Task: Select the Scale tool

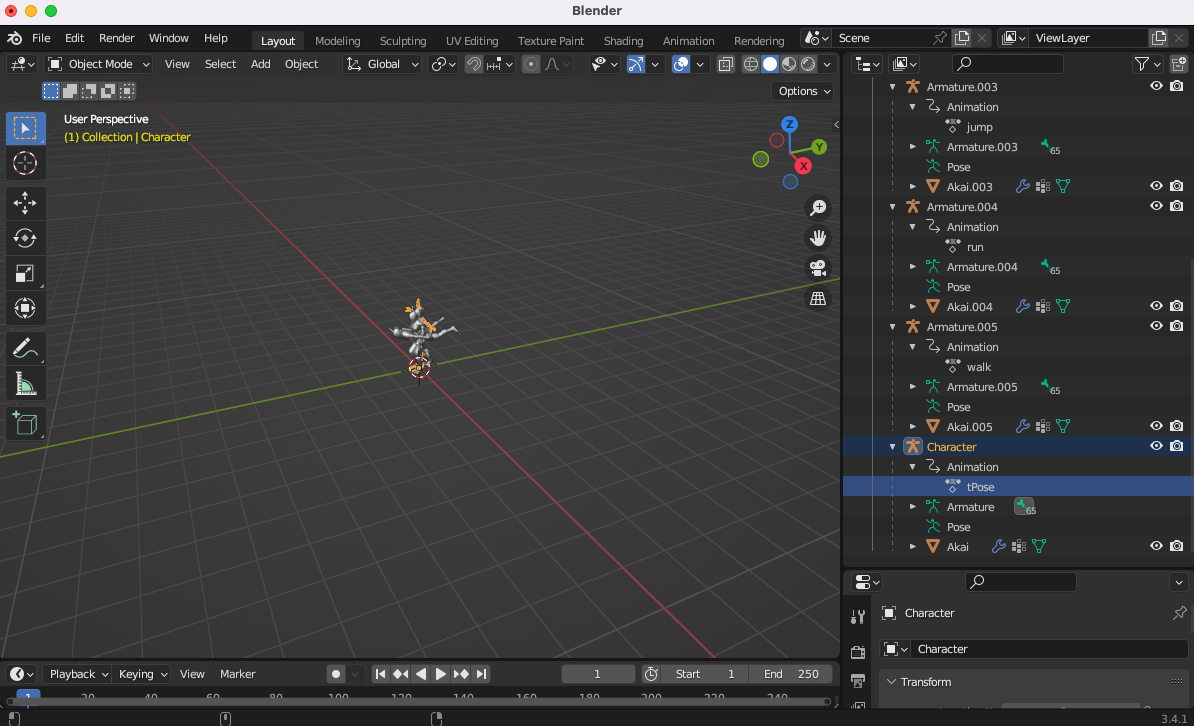Action: click(24, 273)
